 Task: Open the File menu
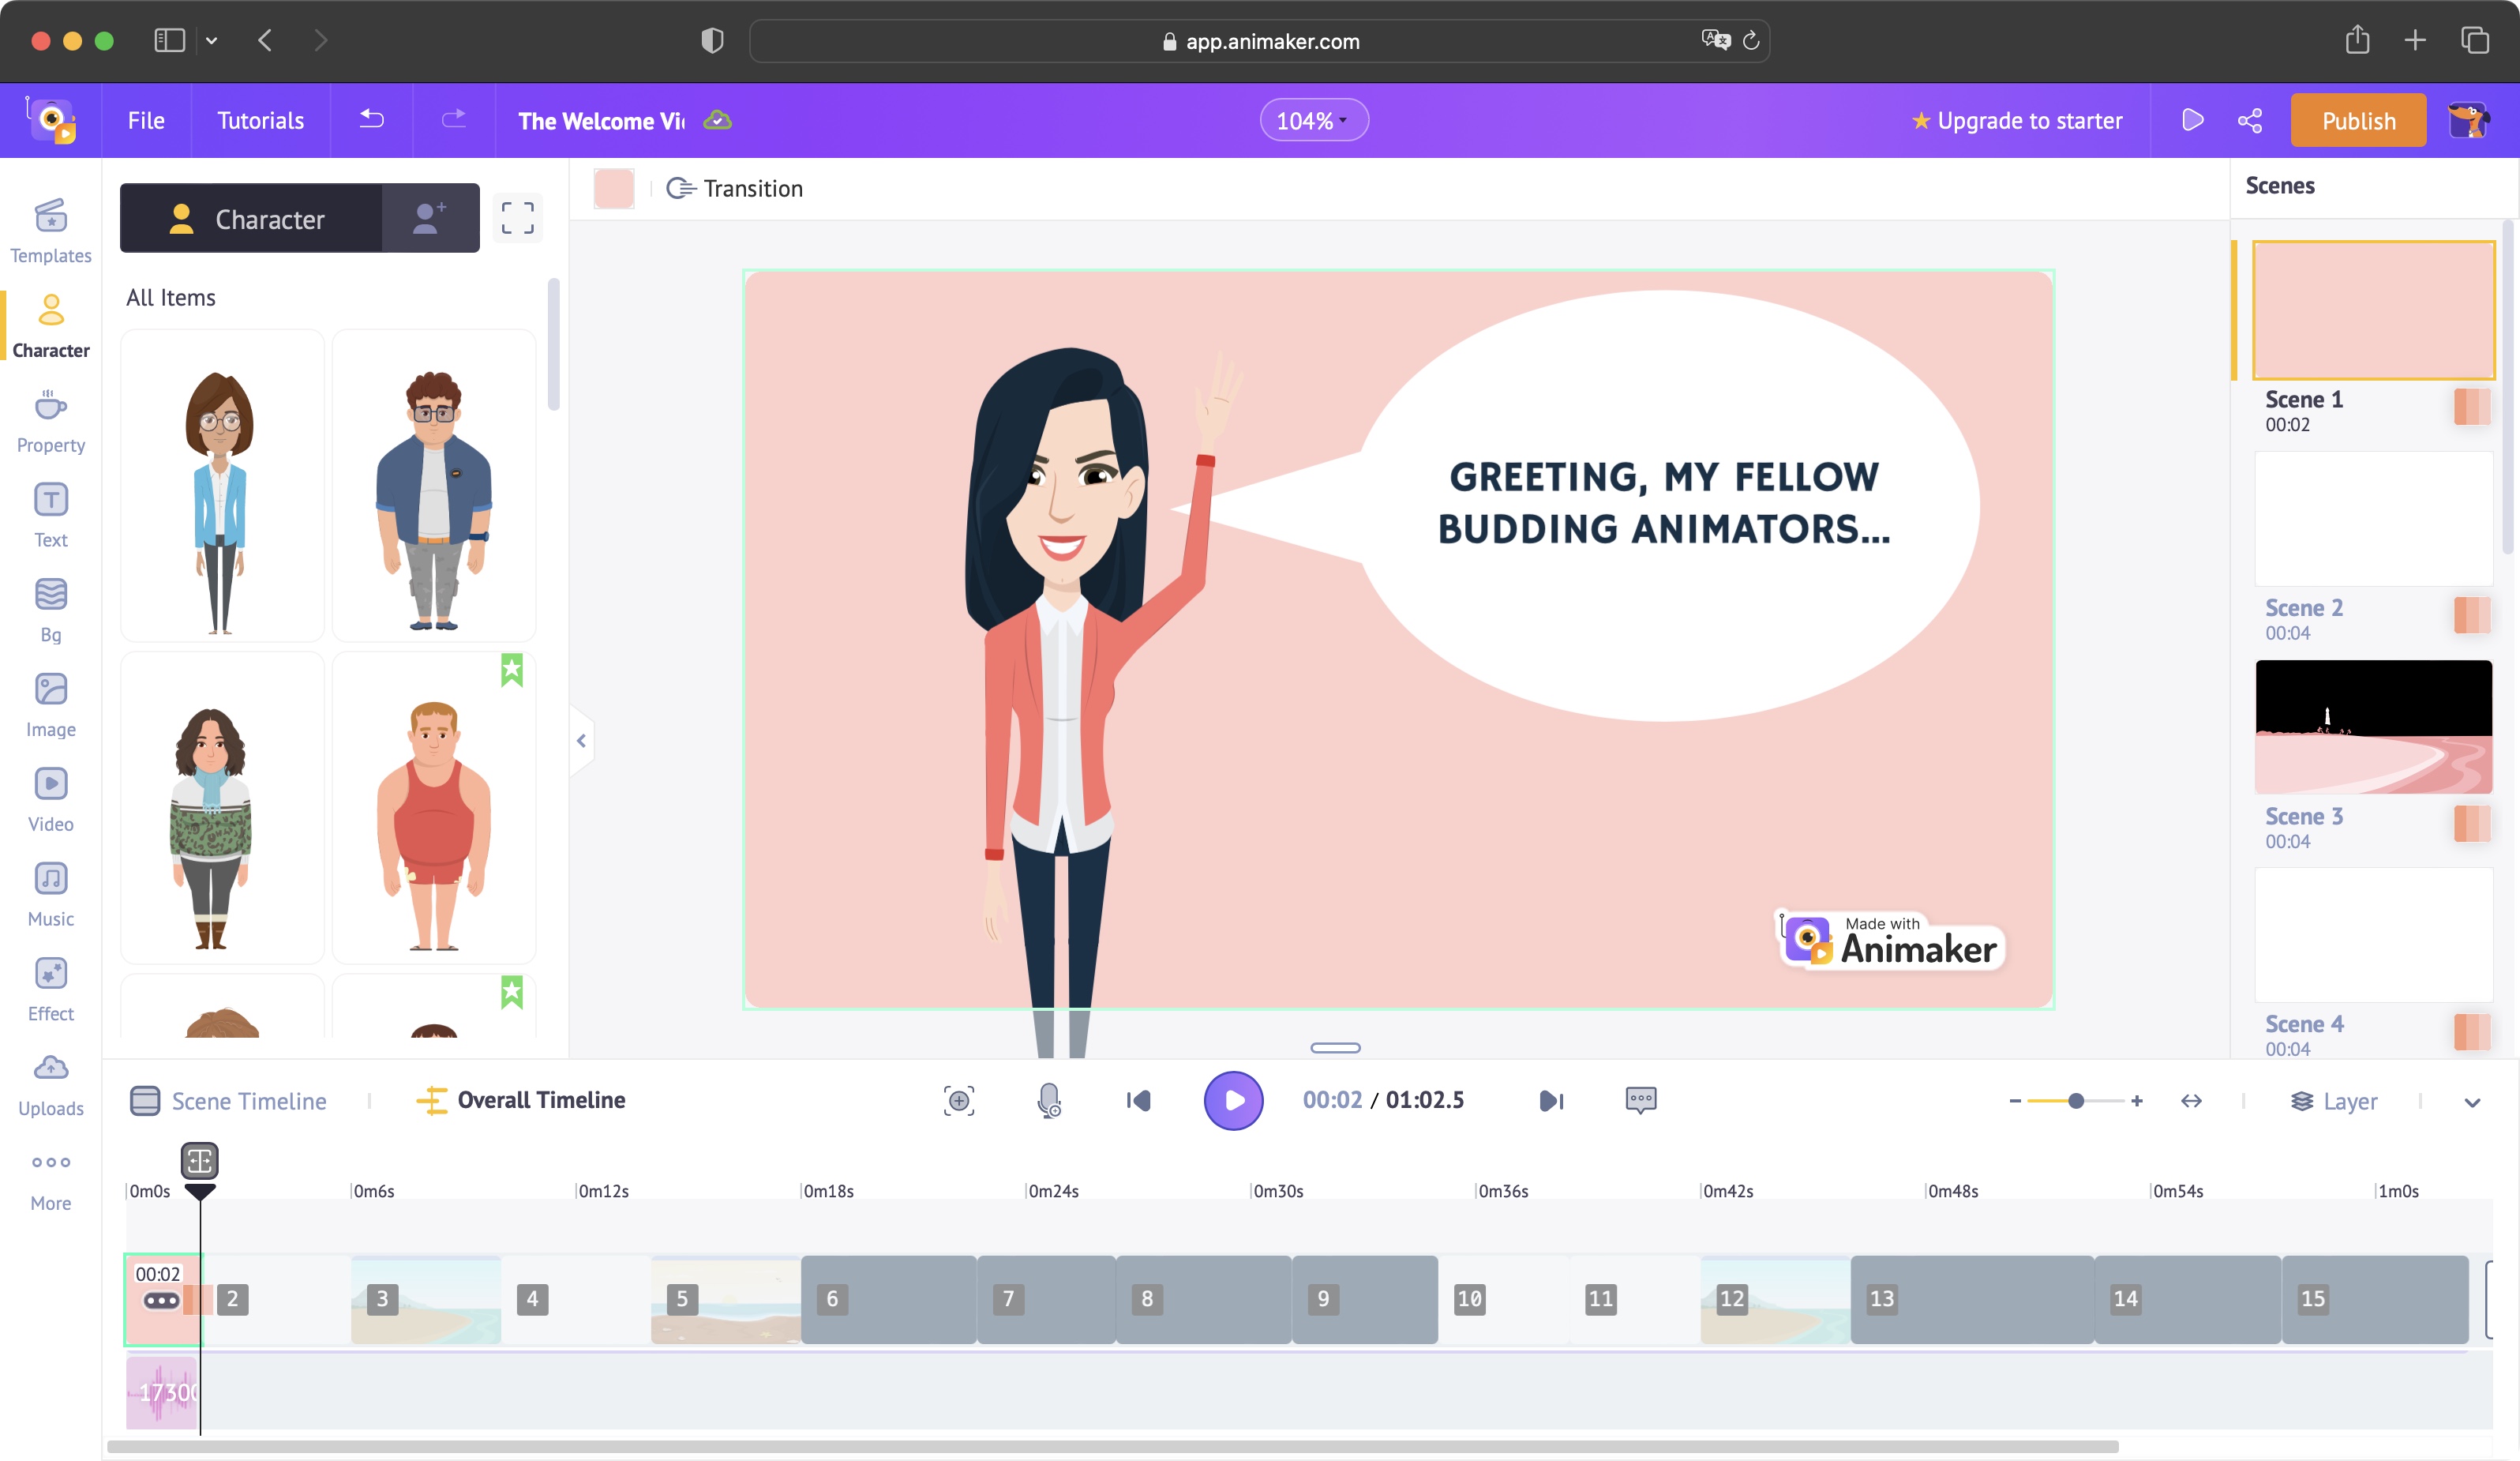tap(146, 120)
